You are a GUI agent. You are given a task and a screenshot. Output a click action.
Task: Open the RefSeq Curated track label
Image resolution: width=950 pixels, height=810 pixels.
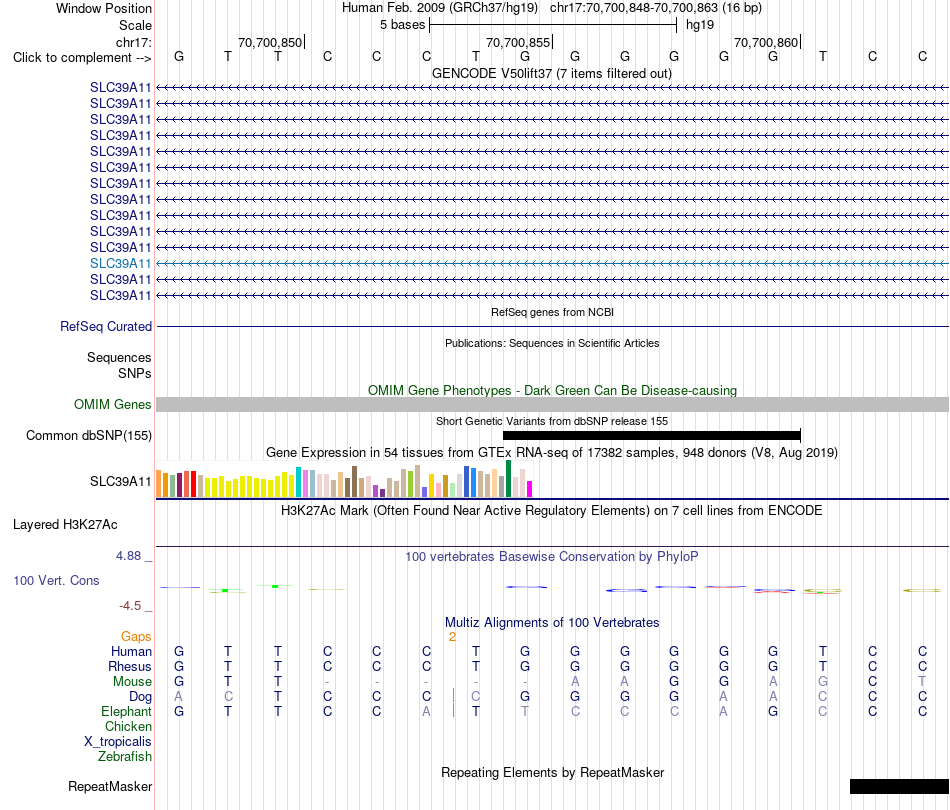tap(106, 327)
